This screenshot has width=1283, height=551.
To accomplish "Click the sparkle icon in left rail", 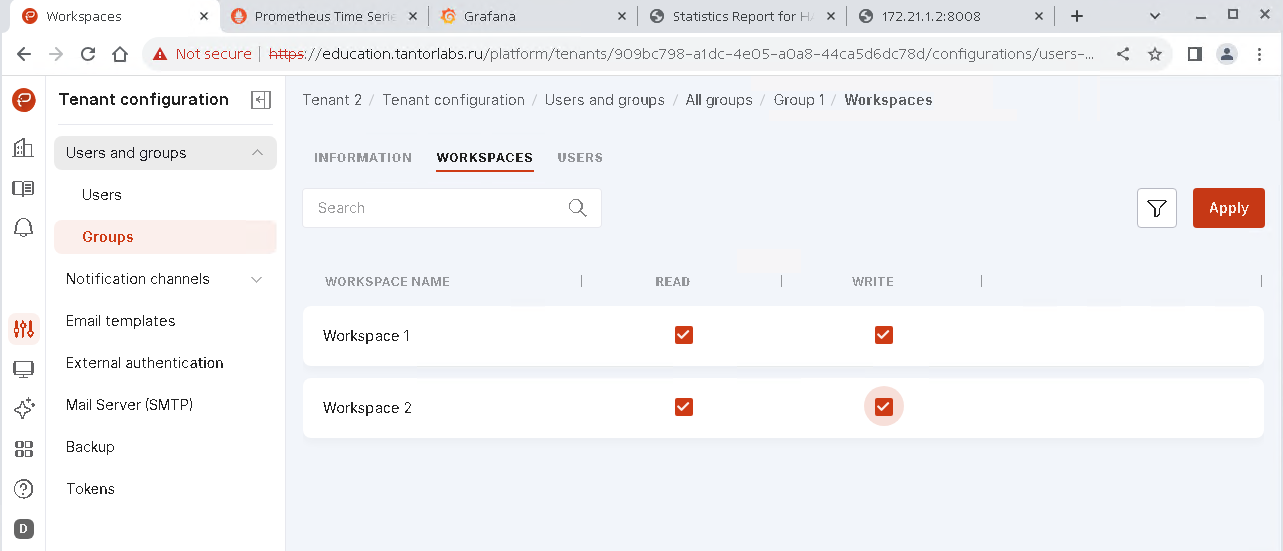I will pyautogui.click(x=23, y=409).
